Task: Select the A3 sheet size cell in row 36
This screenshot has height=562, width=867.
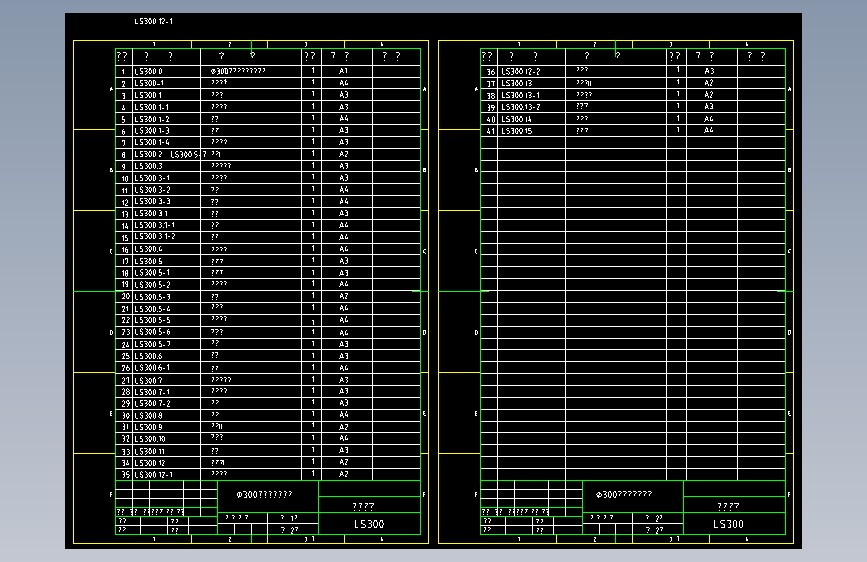Action: click(709, 71)
